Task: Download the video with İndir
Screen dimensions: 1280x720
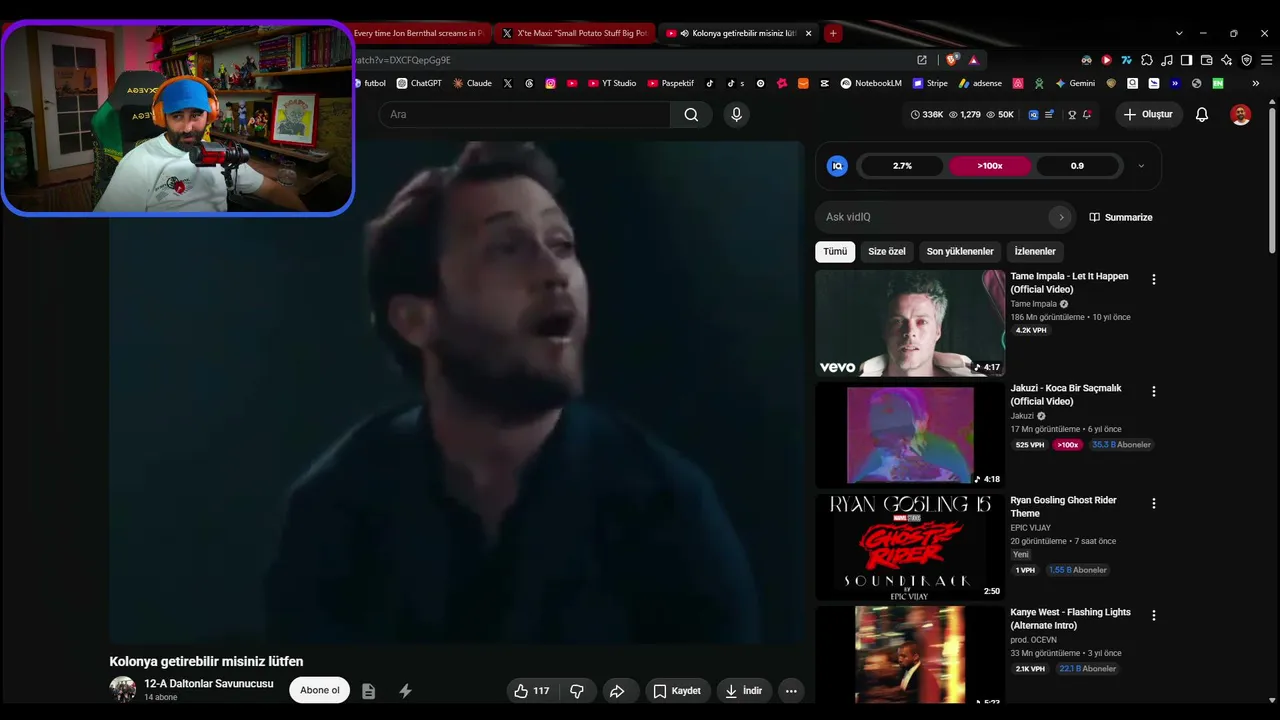Action: tap(743, 691)
